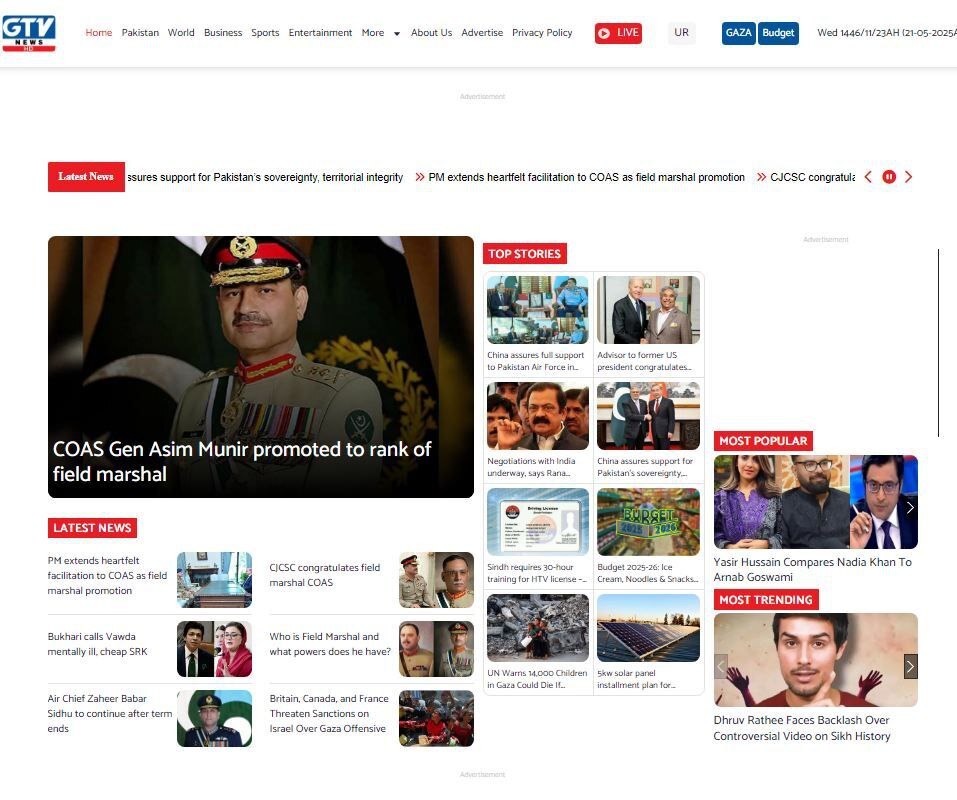
Task: Click the GTV News logo
Action: coord(28,33)
